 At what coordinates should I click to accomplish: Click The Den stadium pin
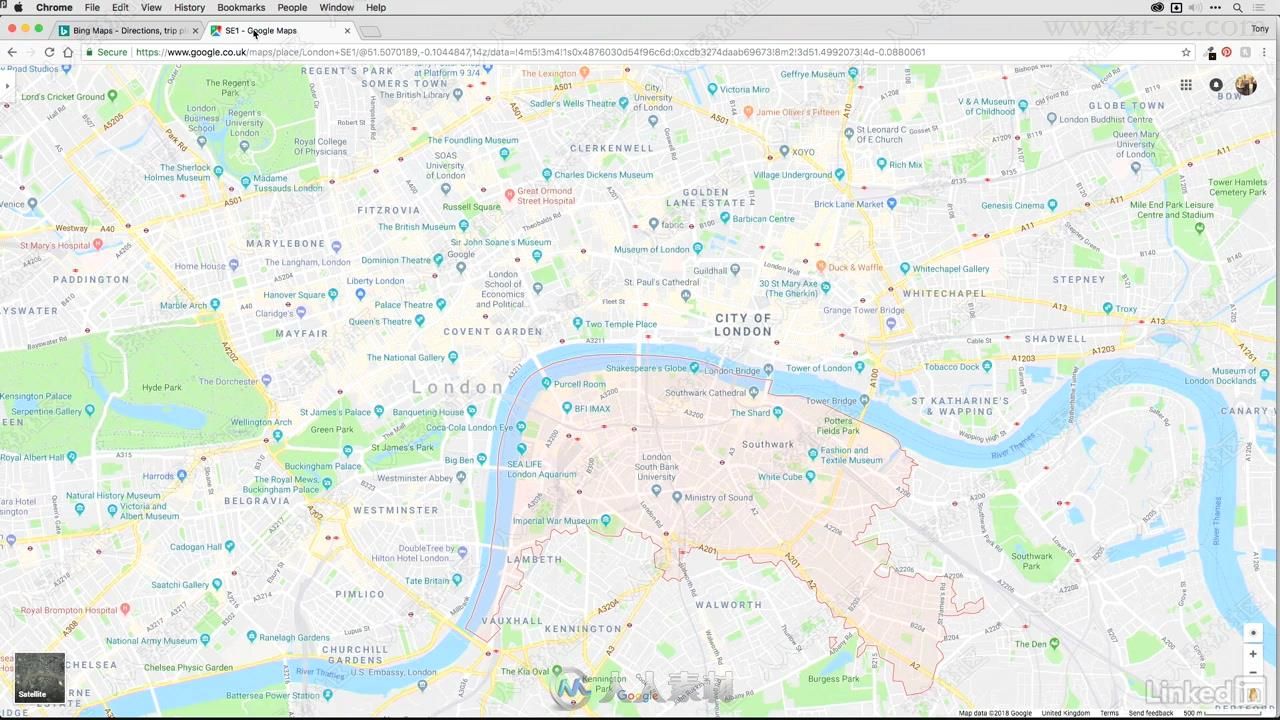1054,644
